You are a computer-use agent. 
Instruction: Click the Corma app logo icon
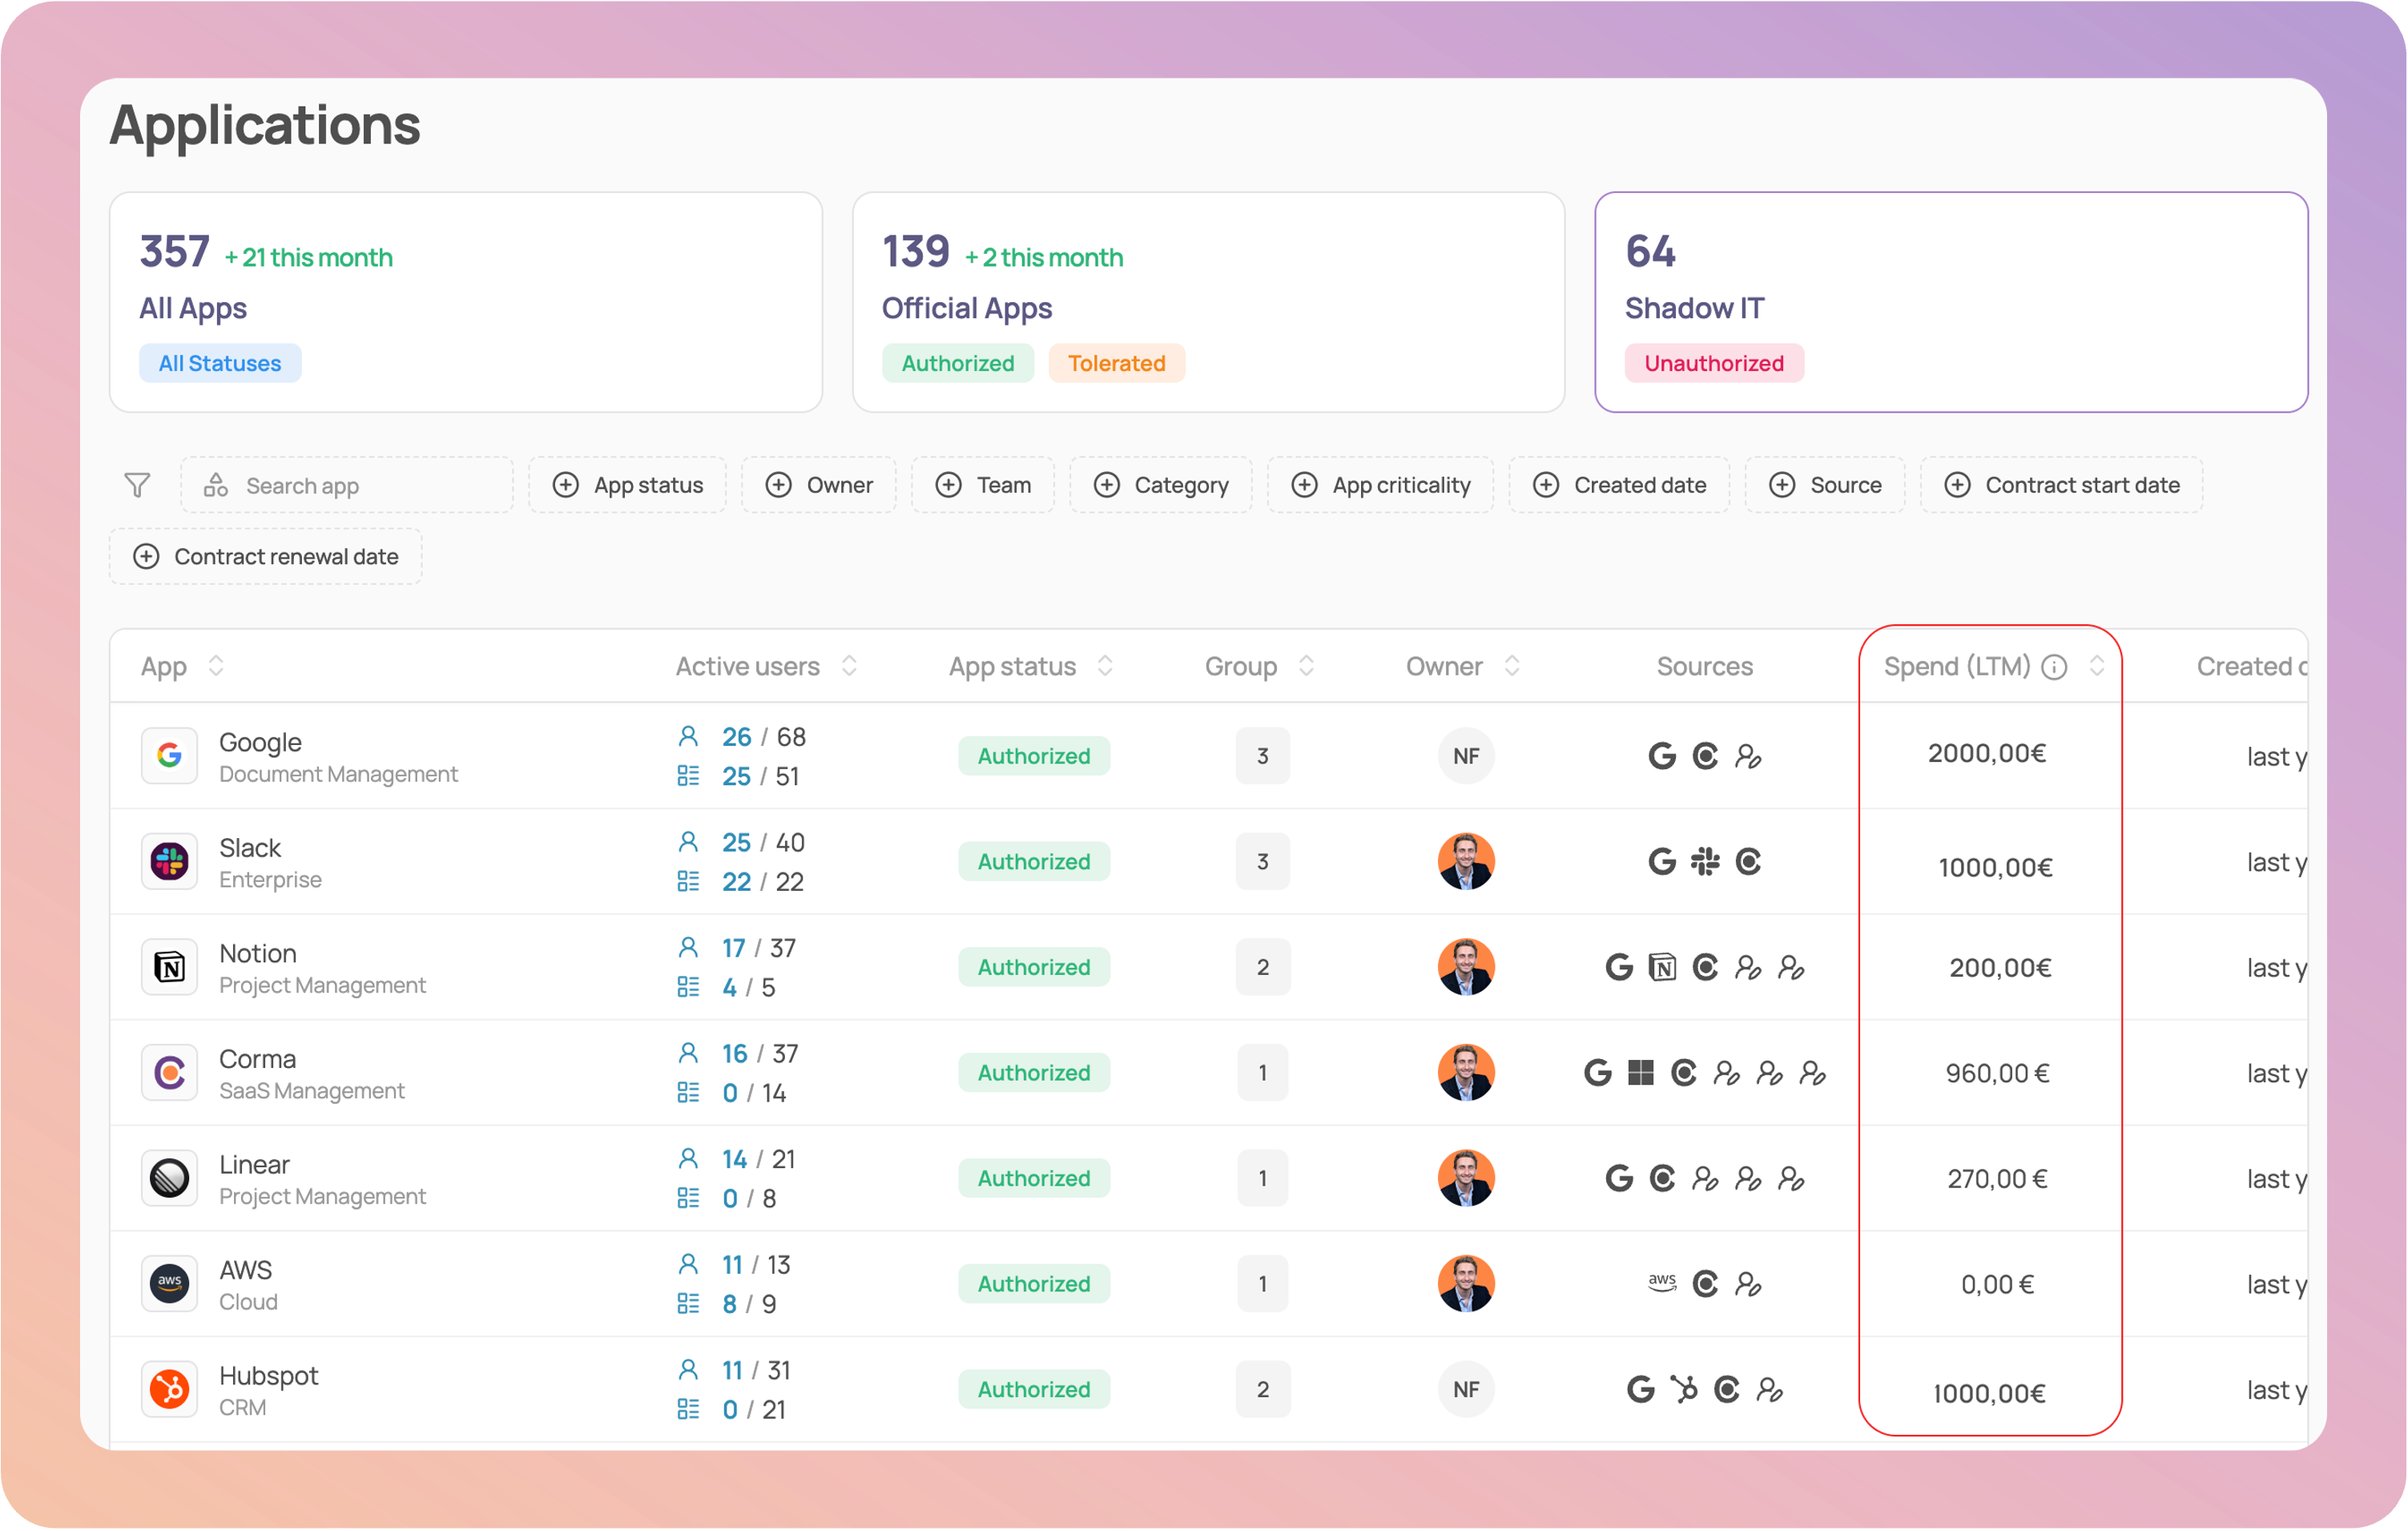coord(169,1072)
